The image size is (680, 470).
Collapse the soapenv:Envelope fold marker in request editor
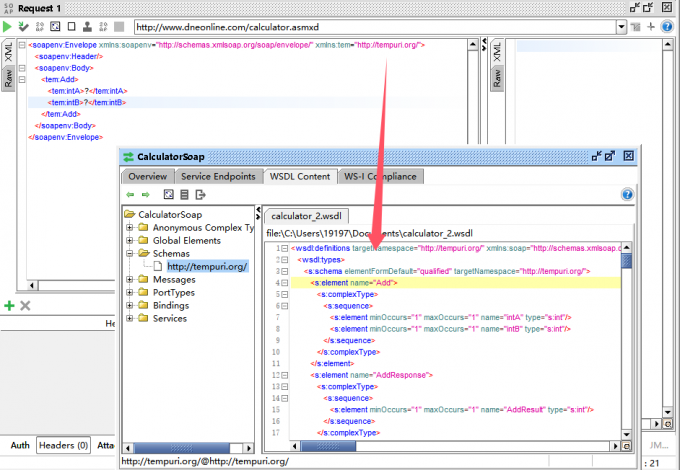[x=22, y=45]
